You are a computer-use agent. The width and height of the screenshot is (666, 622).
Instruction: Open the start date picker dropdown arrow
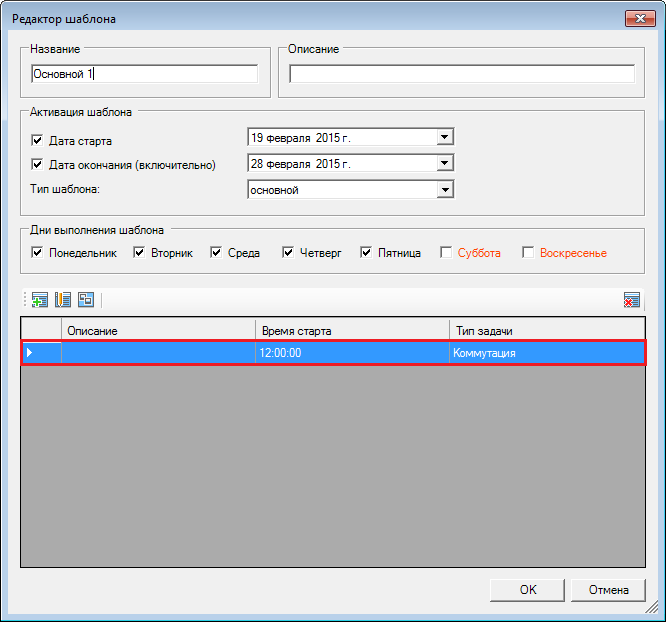445,137
